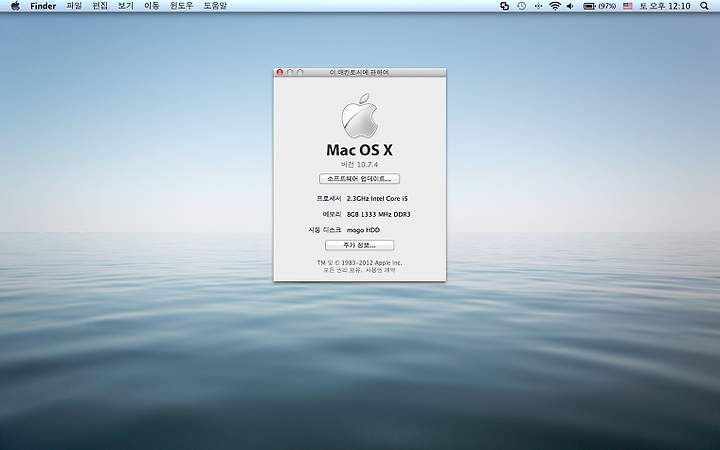Select the 8GB 1333 MHz DDR3 text

[x=378, y=214]
